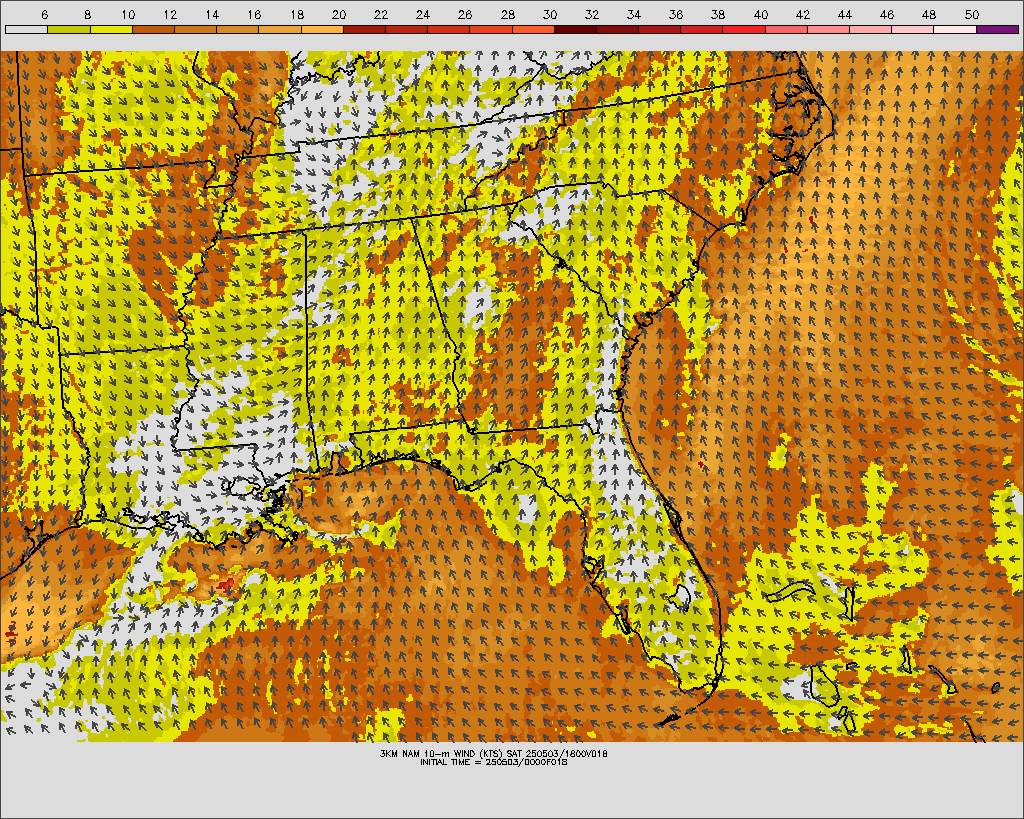Select the scale label "34"
The image size is (1024, 819).
click(633, 15)
